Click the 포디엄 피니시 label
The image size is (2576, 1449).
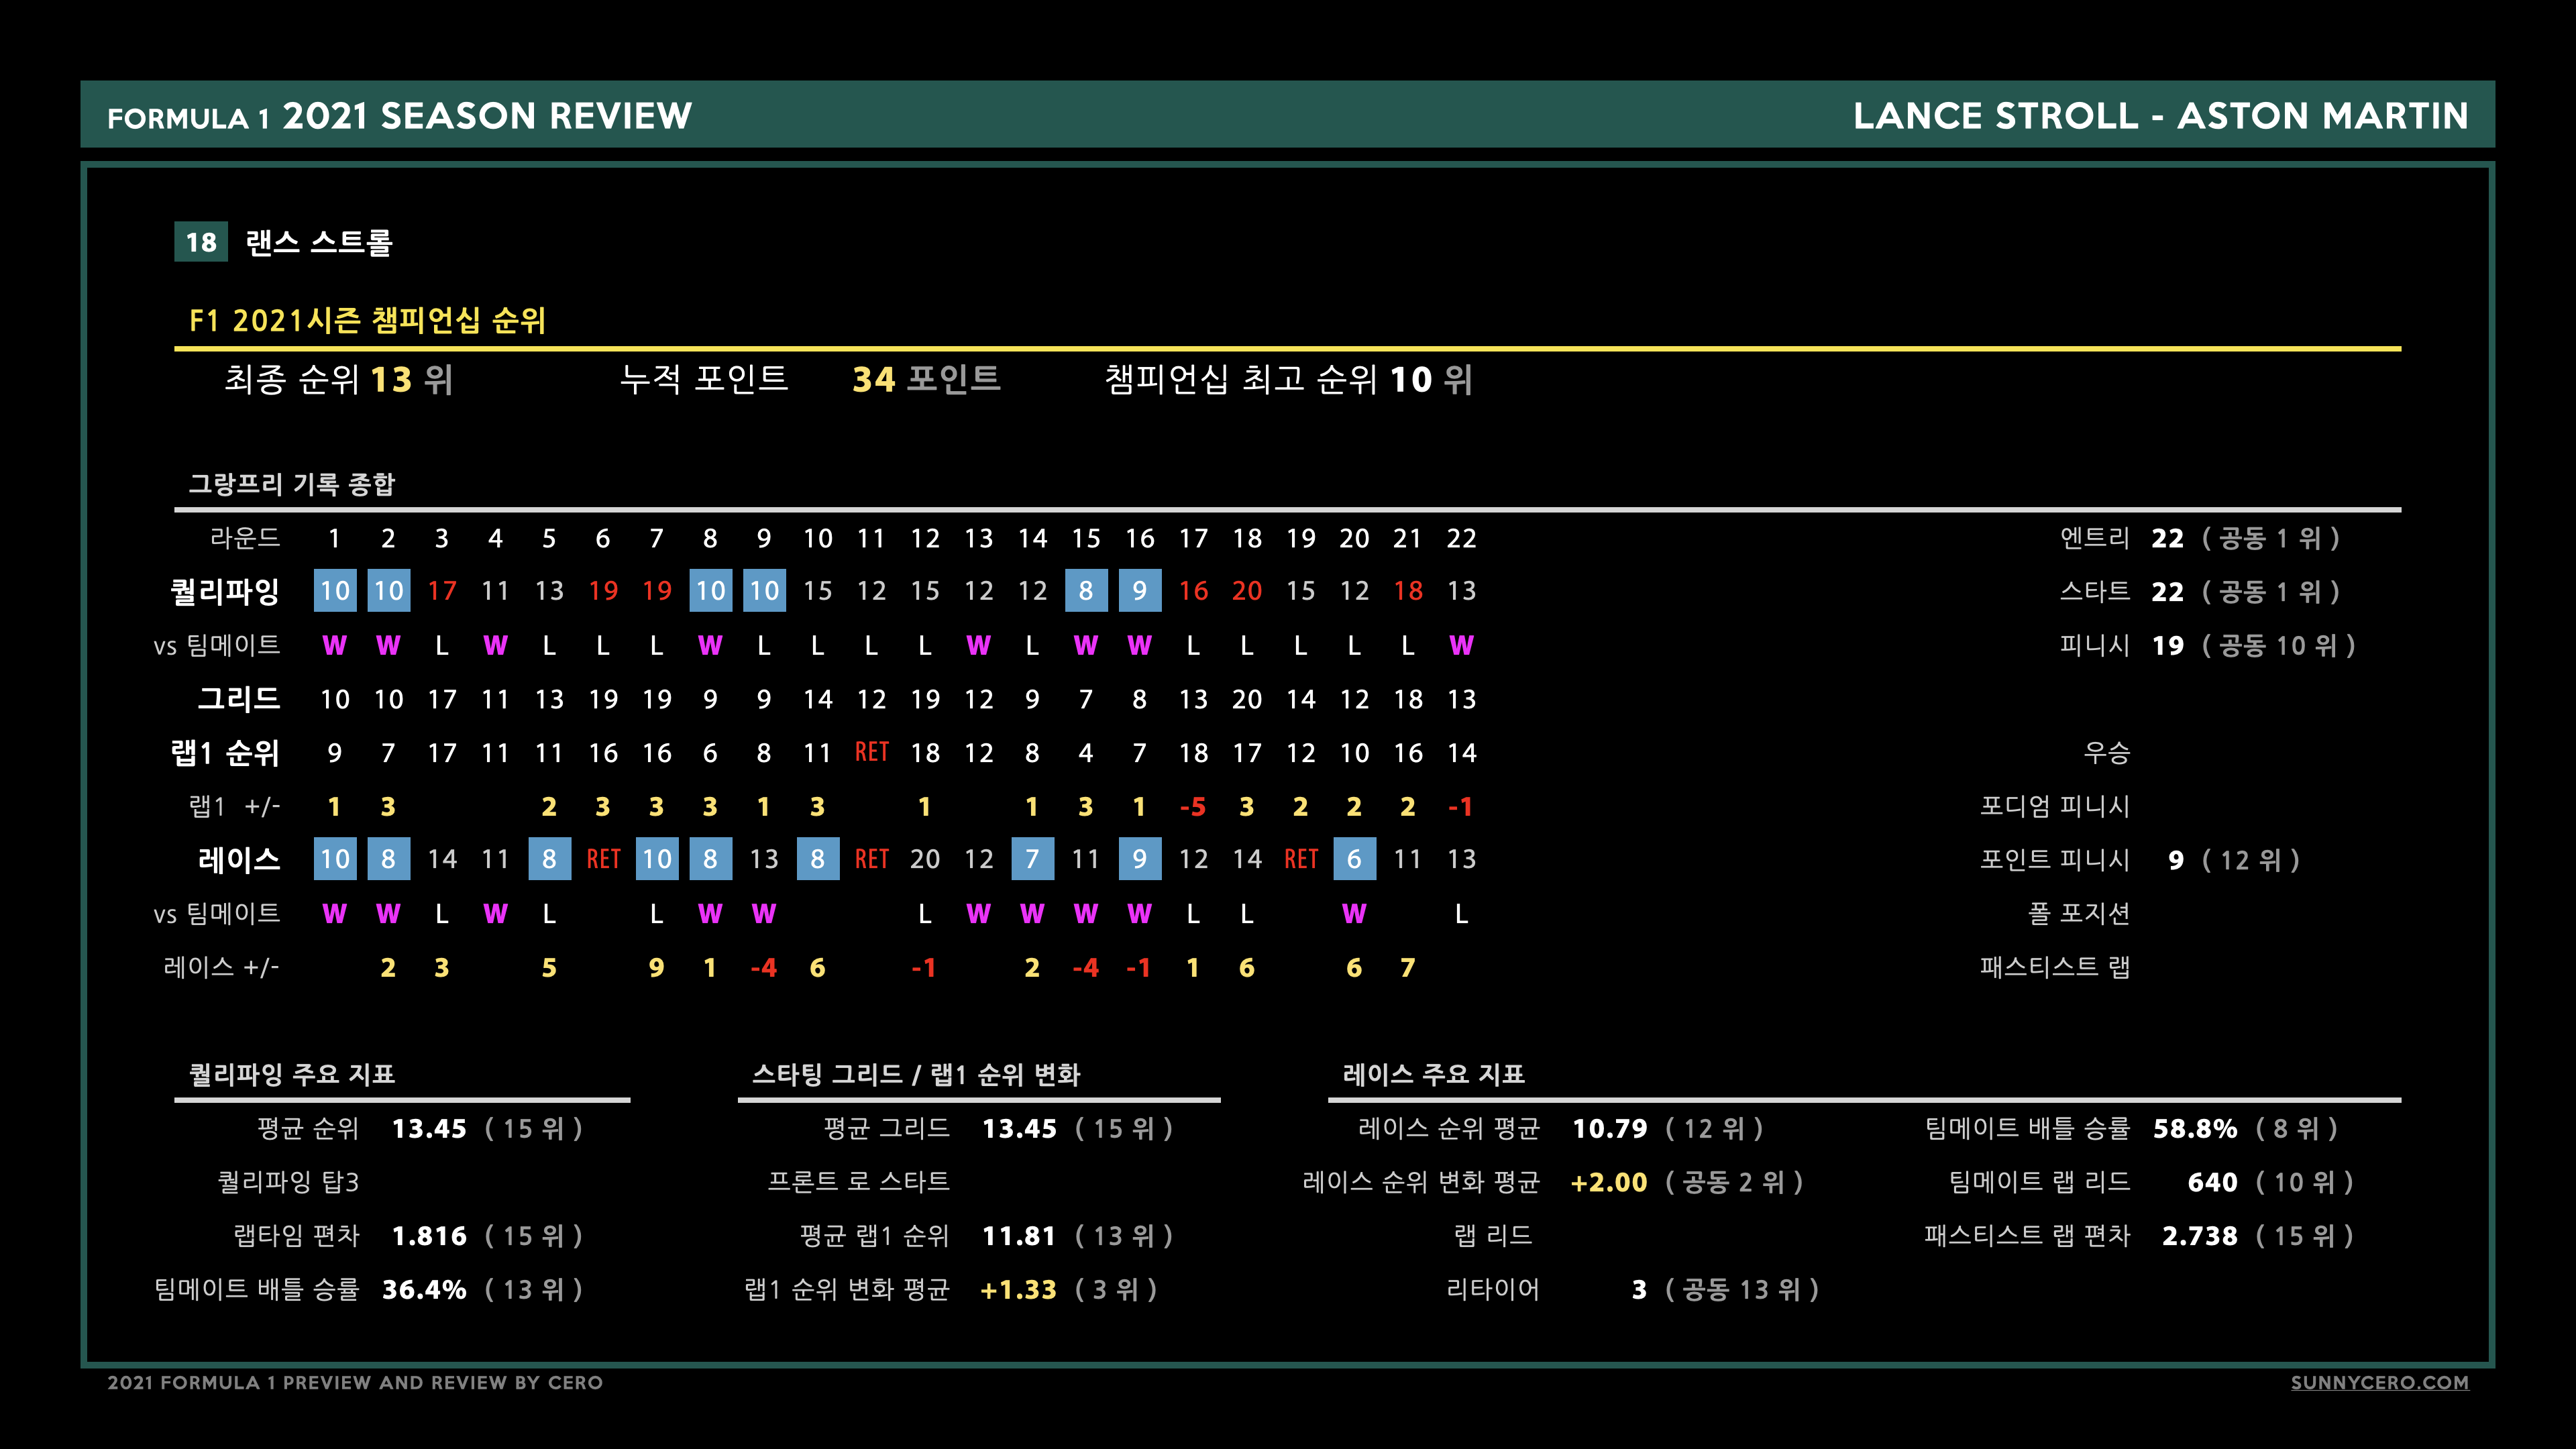2055,806
